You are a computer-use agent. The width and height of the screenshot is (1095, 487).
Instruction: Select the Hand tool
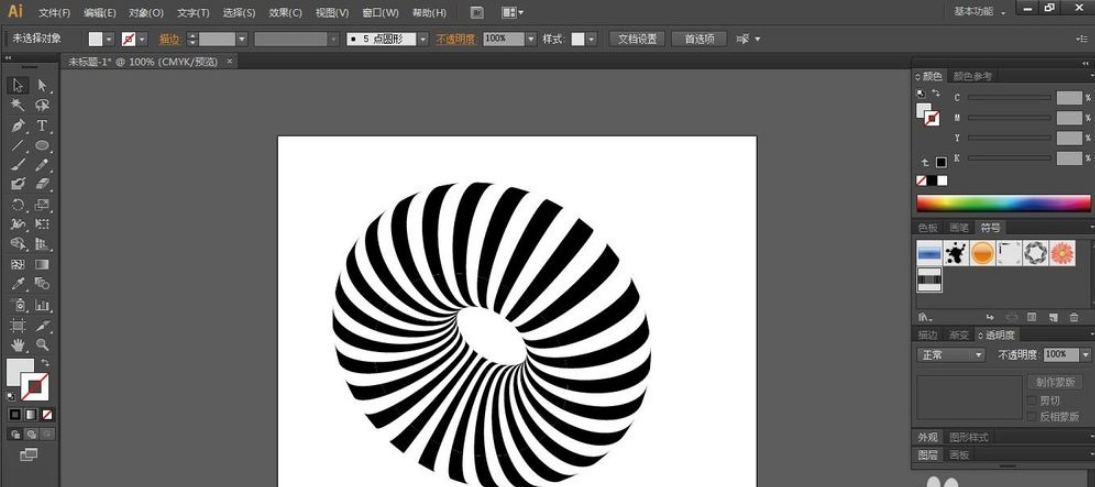tap(18, 344)
